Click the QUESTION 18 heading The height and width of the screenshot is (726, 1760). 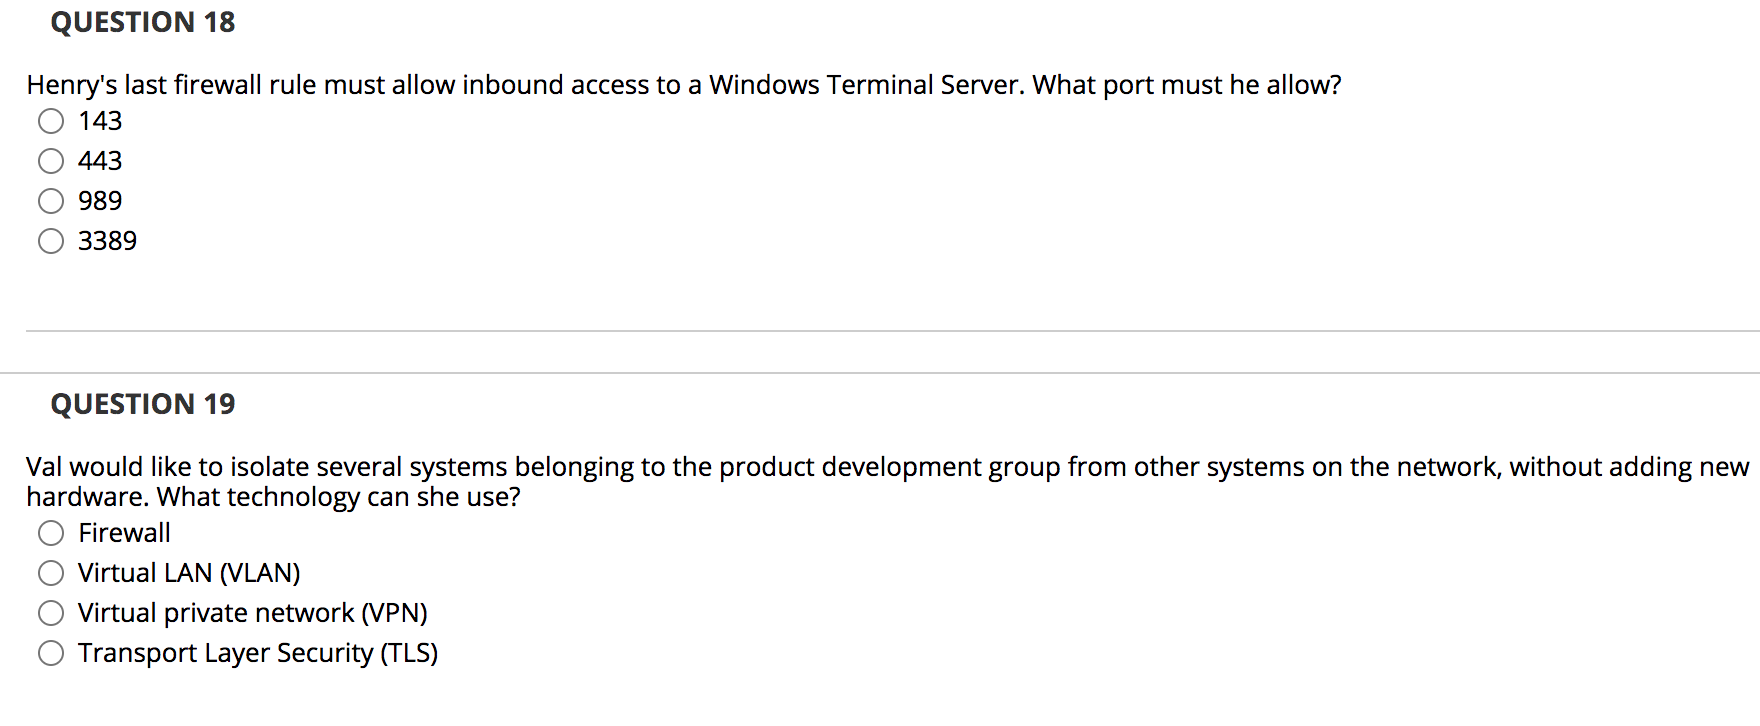point(143,22)
